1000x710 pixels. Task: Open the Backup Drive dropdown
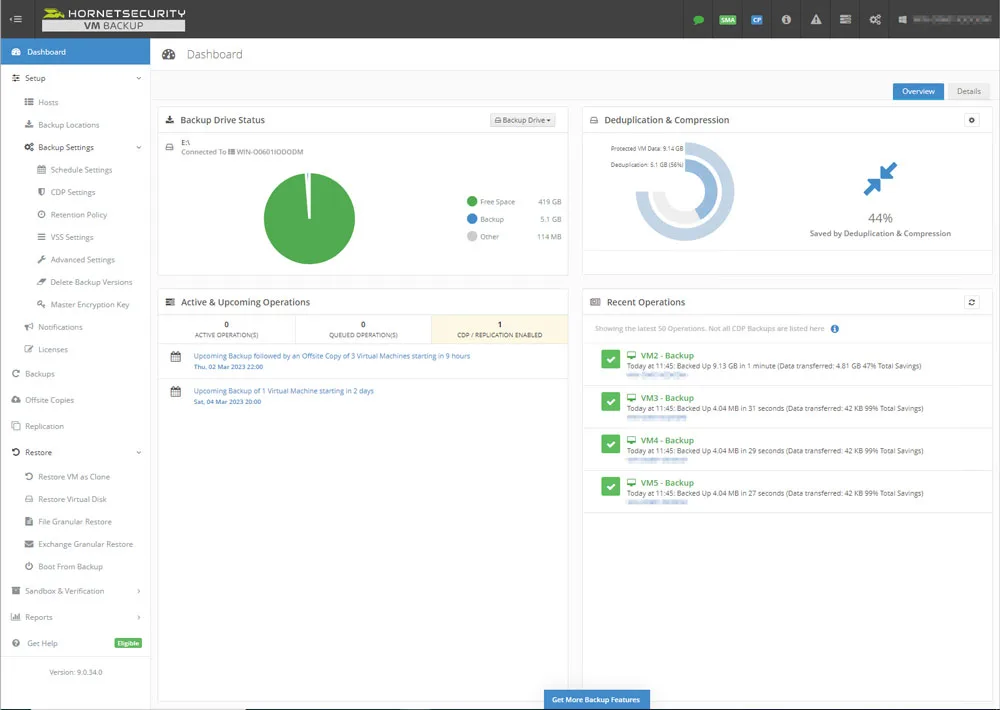(x=521, y=120)
